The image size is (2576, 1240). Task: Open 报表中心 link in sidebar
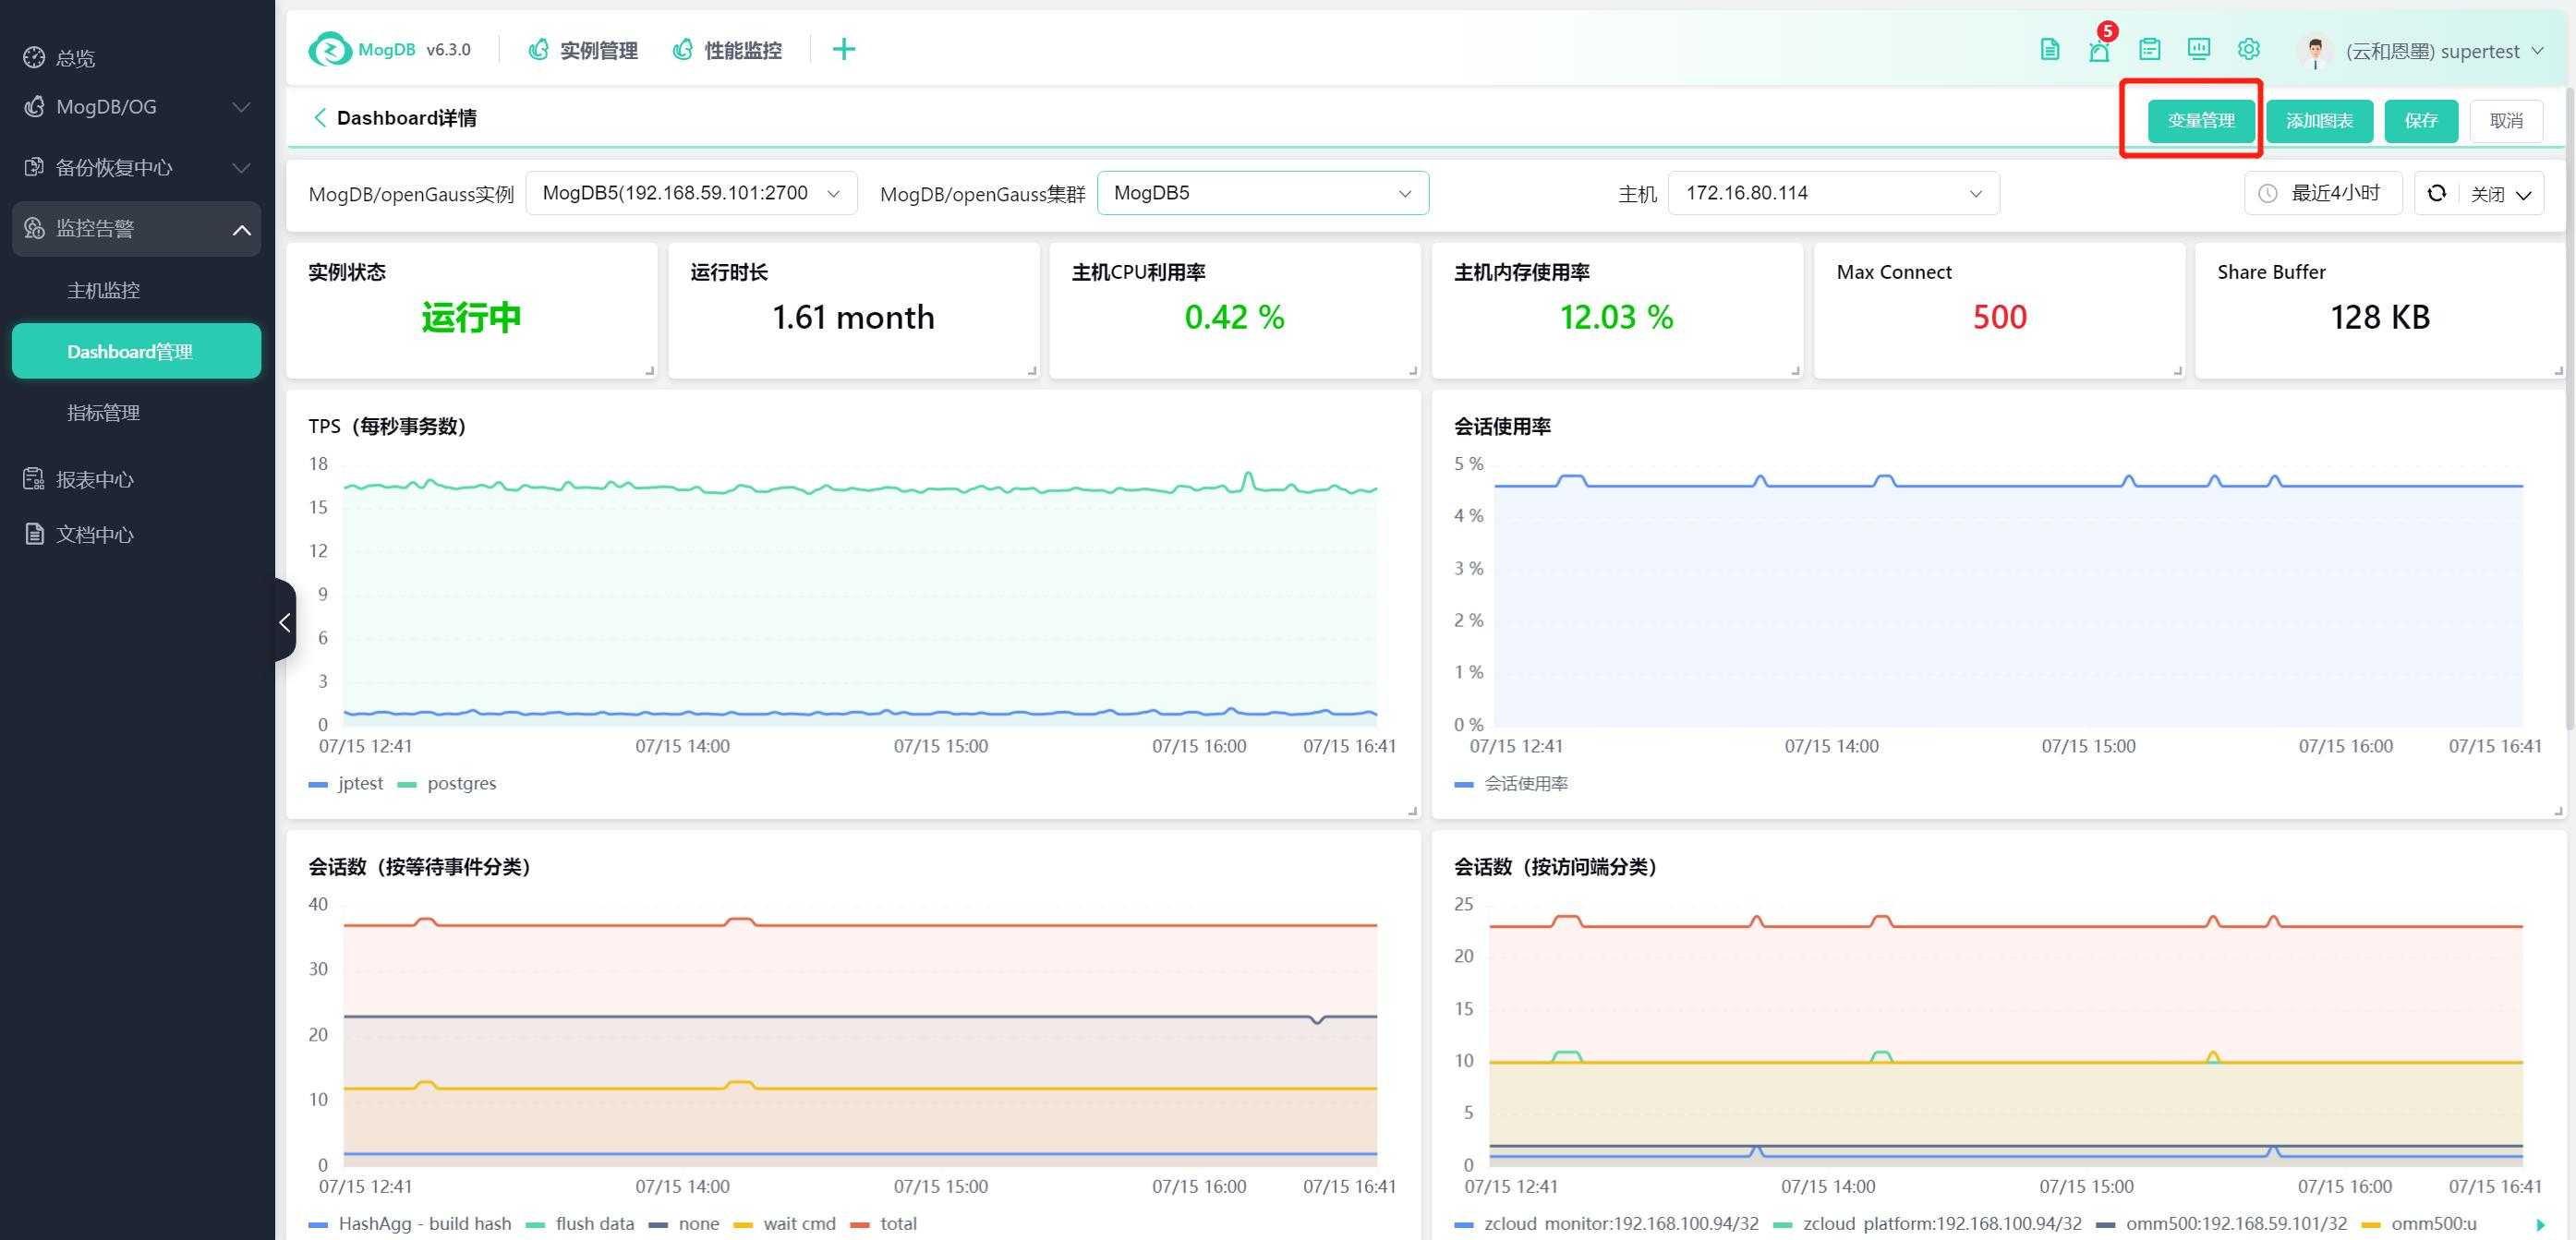click(95, 480)
